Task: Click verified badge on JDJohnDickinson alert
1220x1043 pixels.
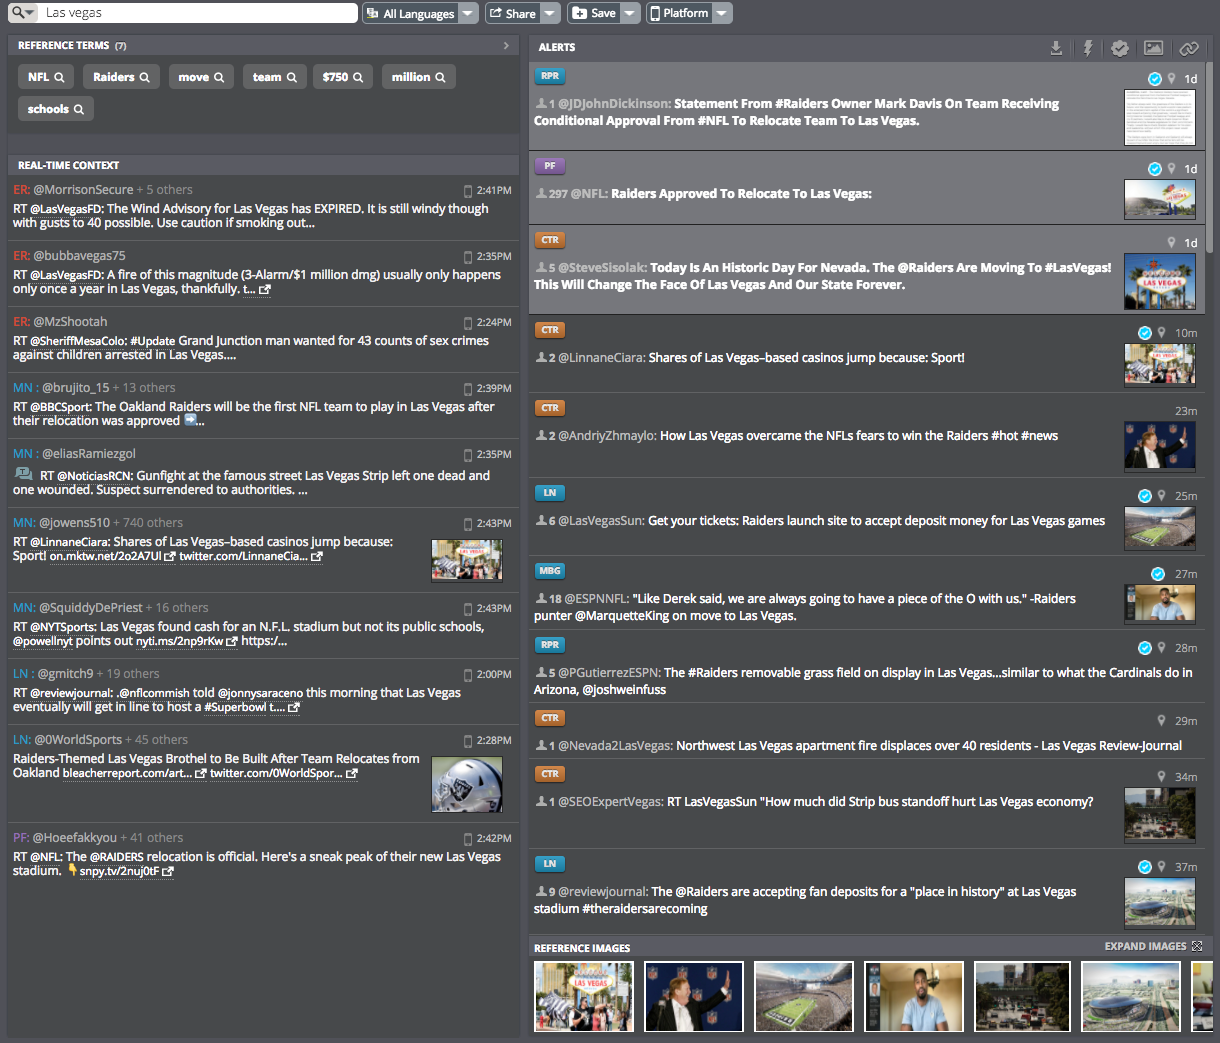Action: point(1154,79)
